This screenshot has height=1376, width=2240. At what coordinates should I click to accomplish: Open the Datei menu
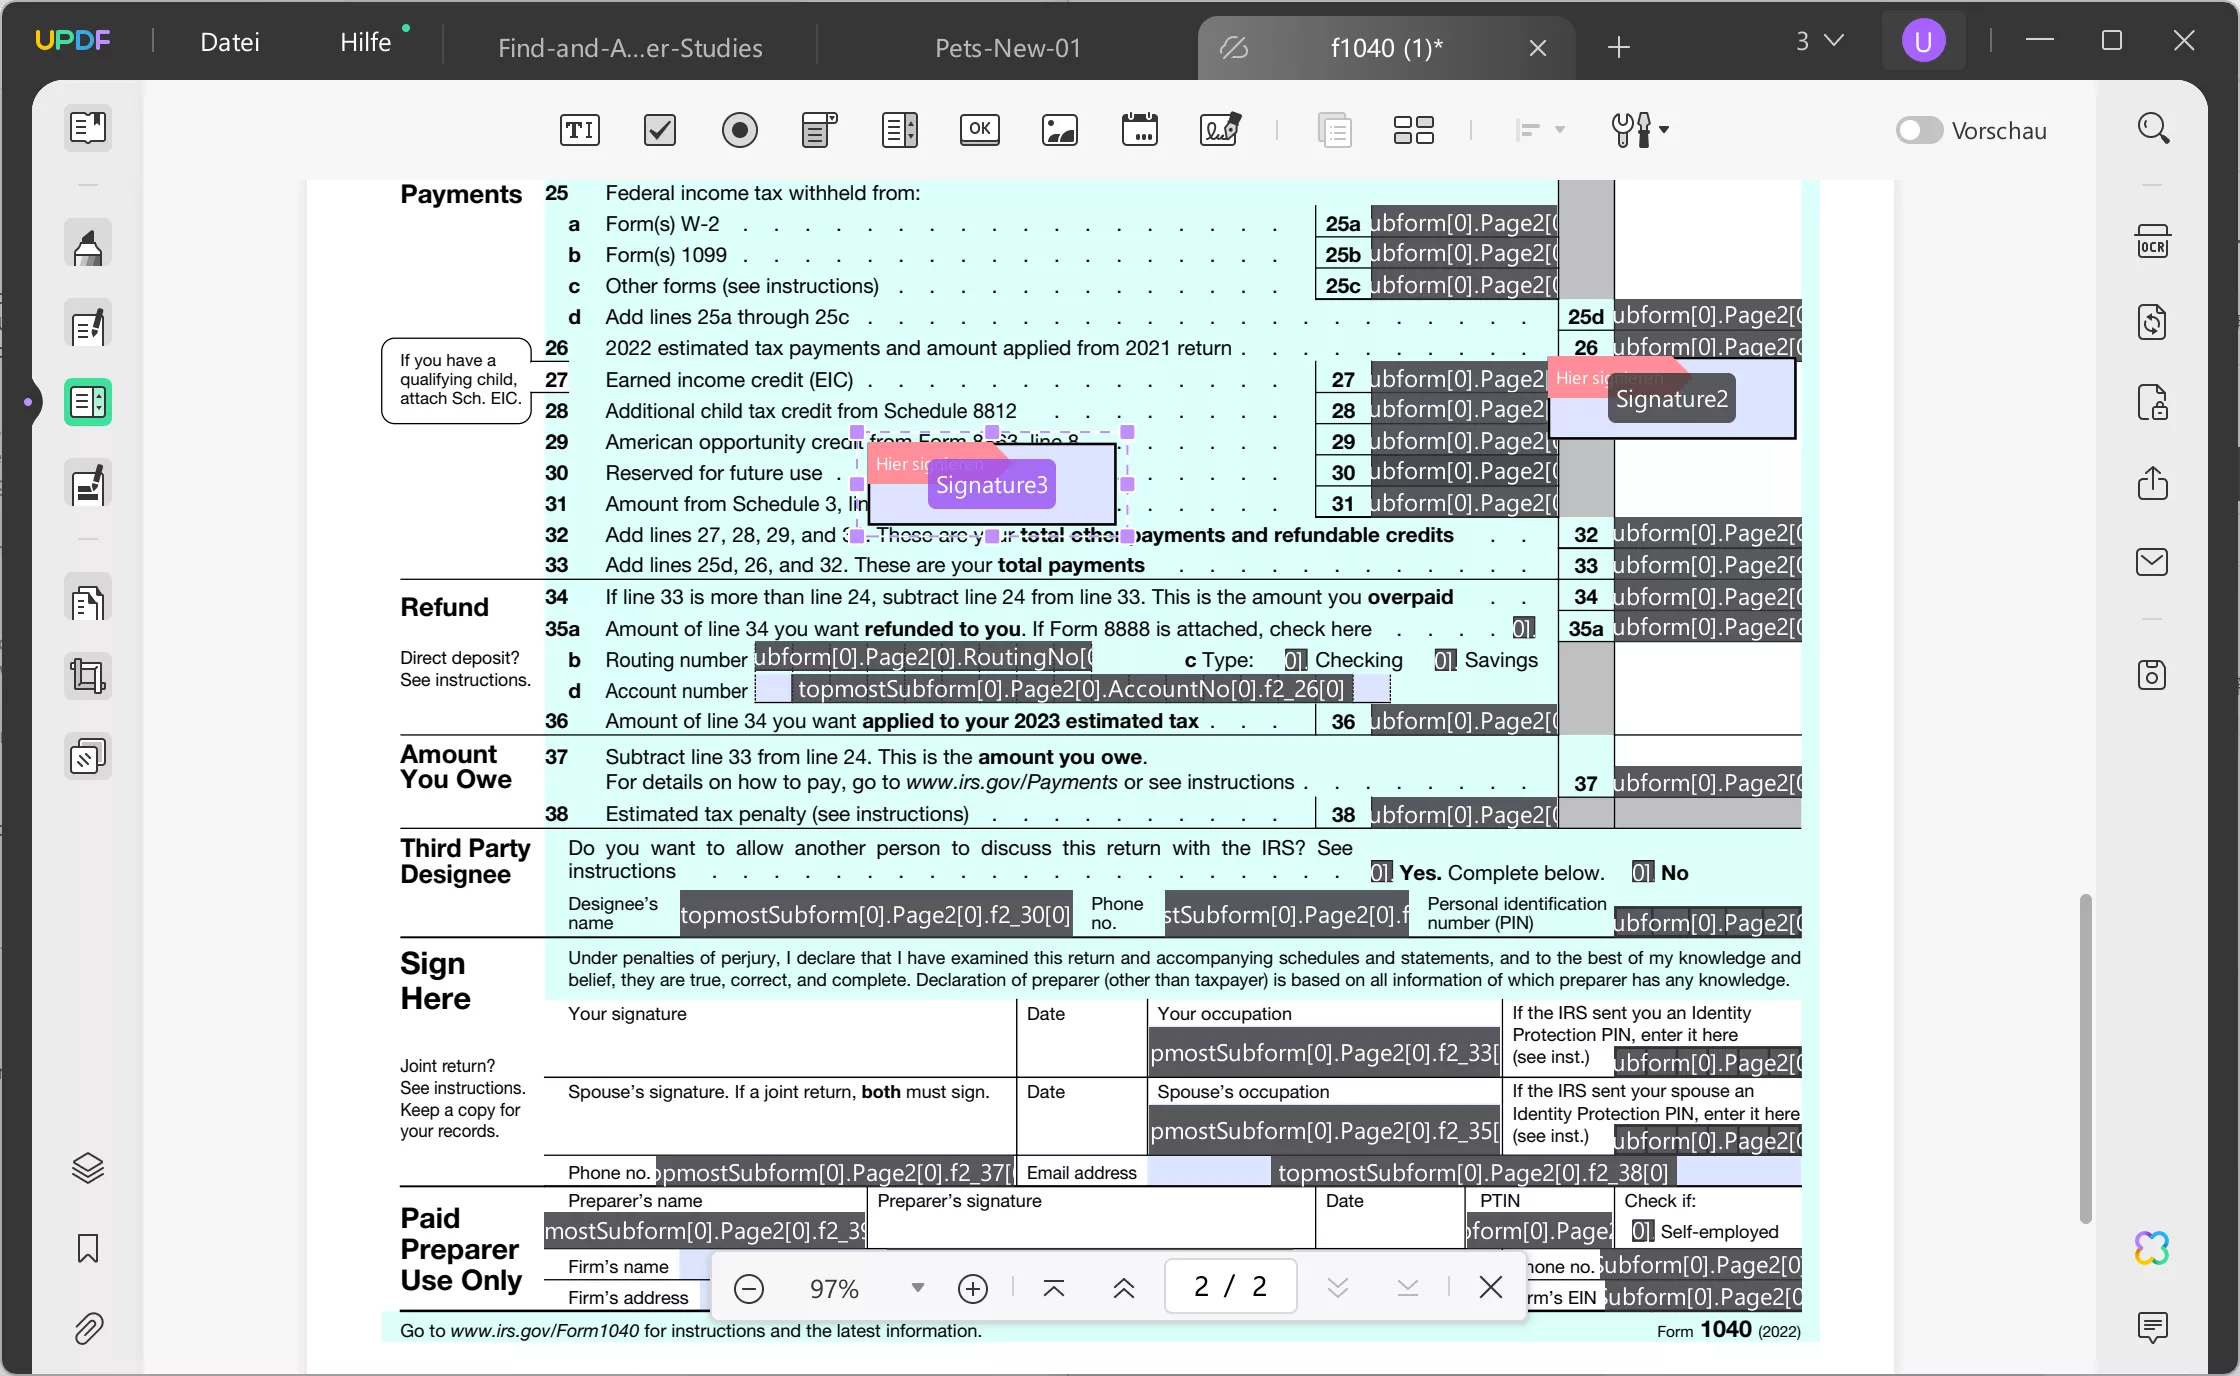[229, 42]
